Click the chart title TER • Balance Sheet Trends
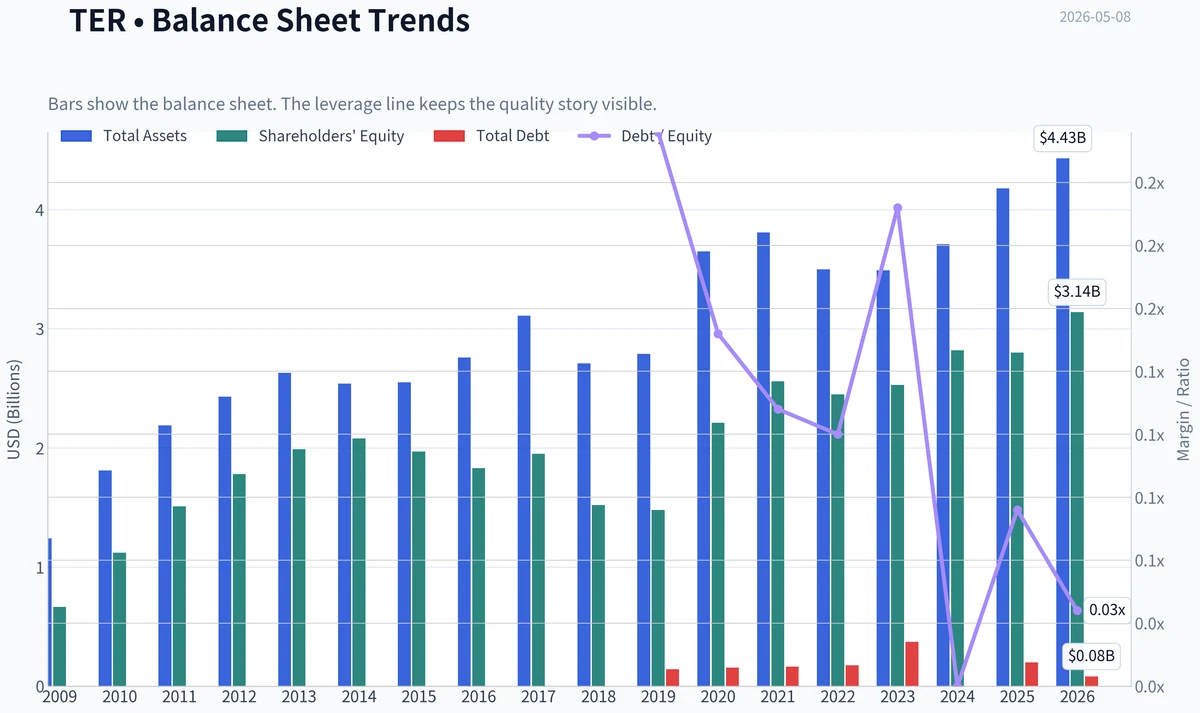This screenshot has height=713, width=1200. [269, 18]
